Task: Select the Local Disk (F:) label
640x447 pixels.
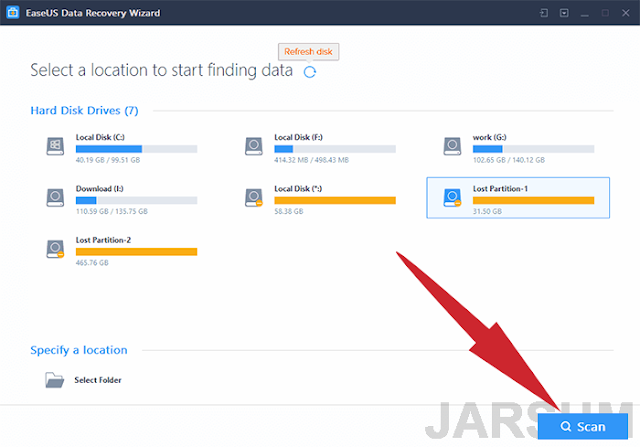Action: tap(298, 137)
